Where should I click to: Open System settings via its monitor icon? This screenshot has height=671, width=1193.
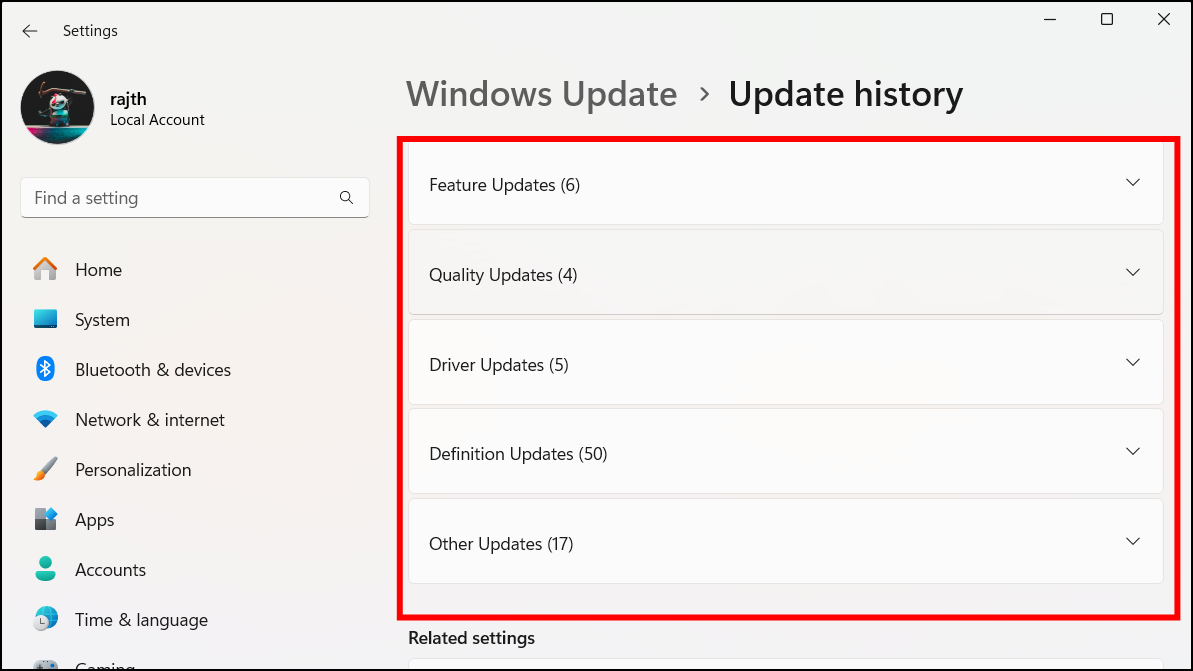45,319
